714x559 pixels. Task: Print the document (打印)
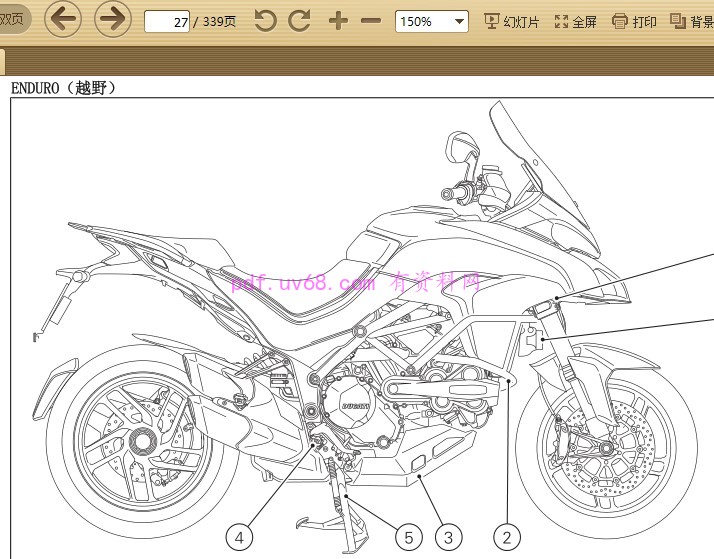point(635,21)
